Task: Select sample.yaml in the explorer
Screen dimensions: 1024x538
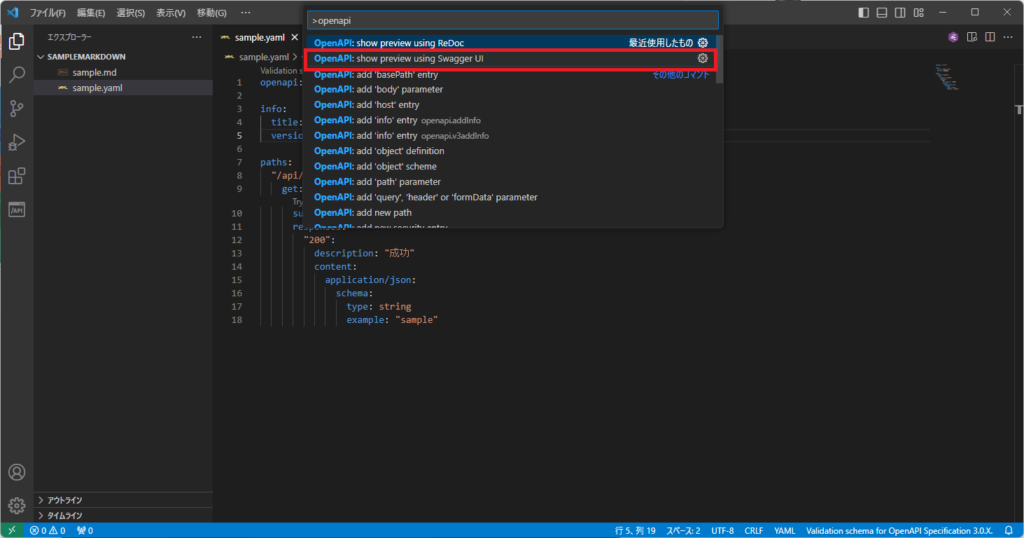Action: 123,87
